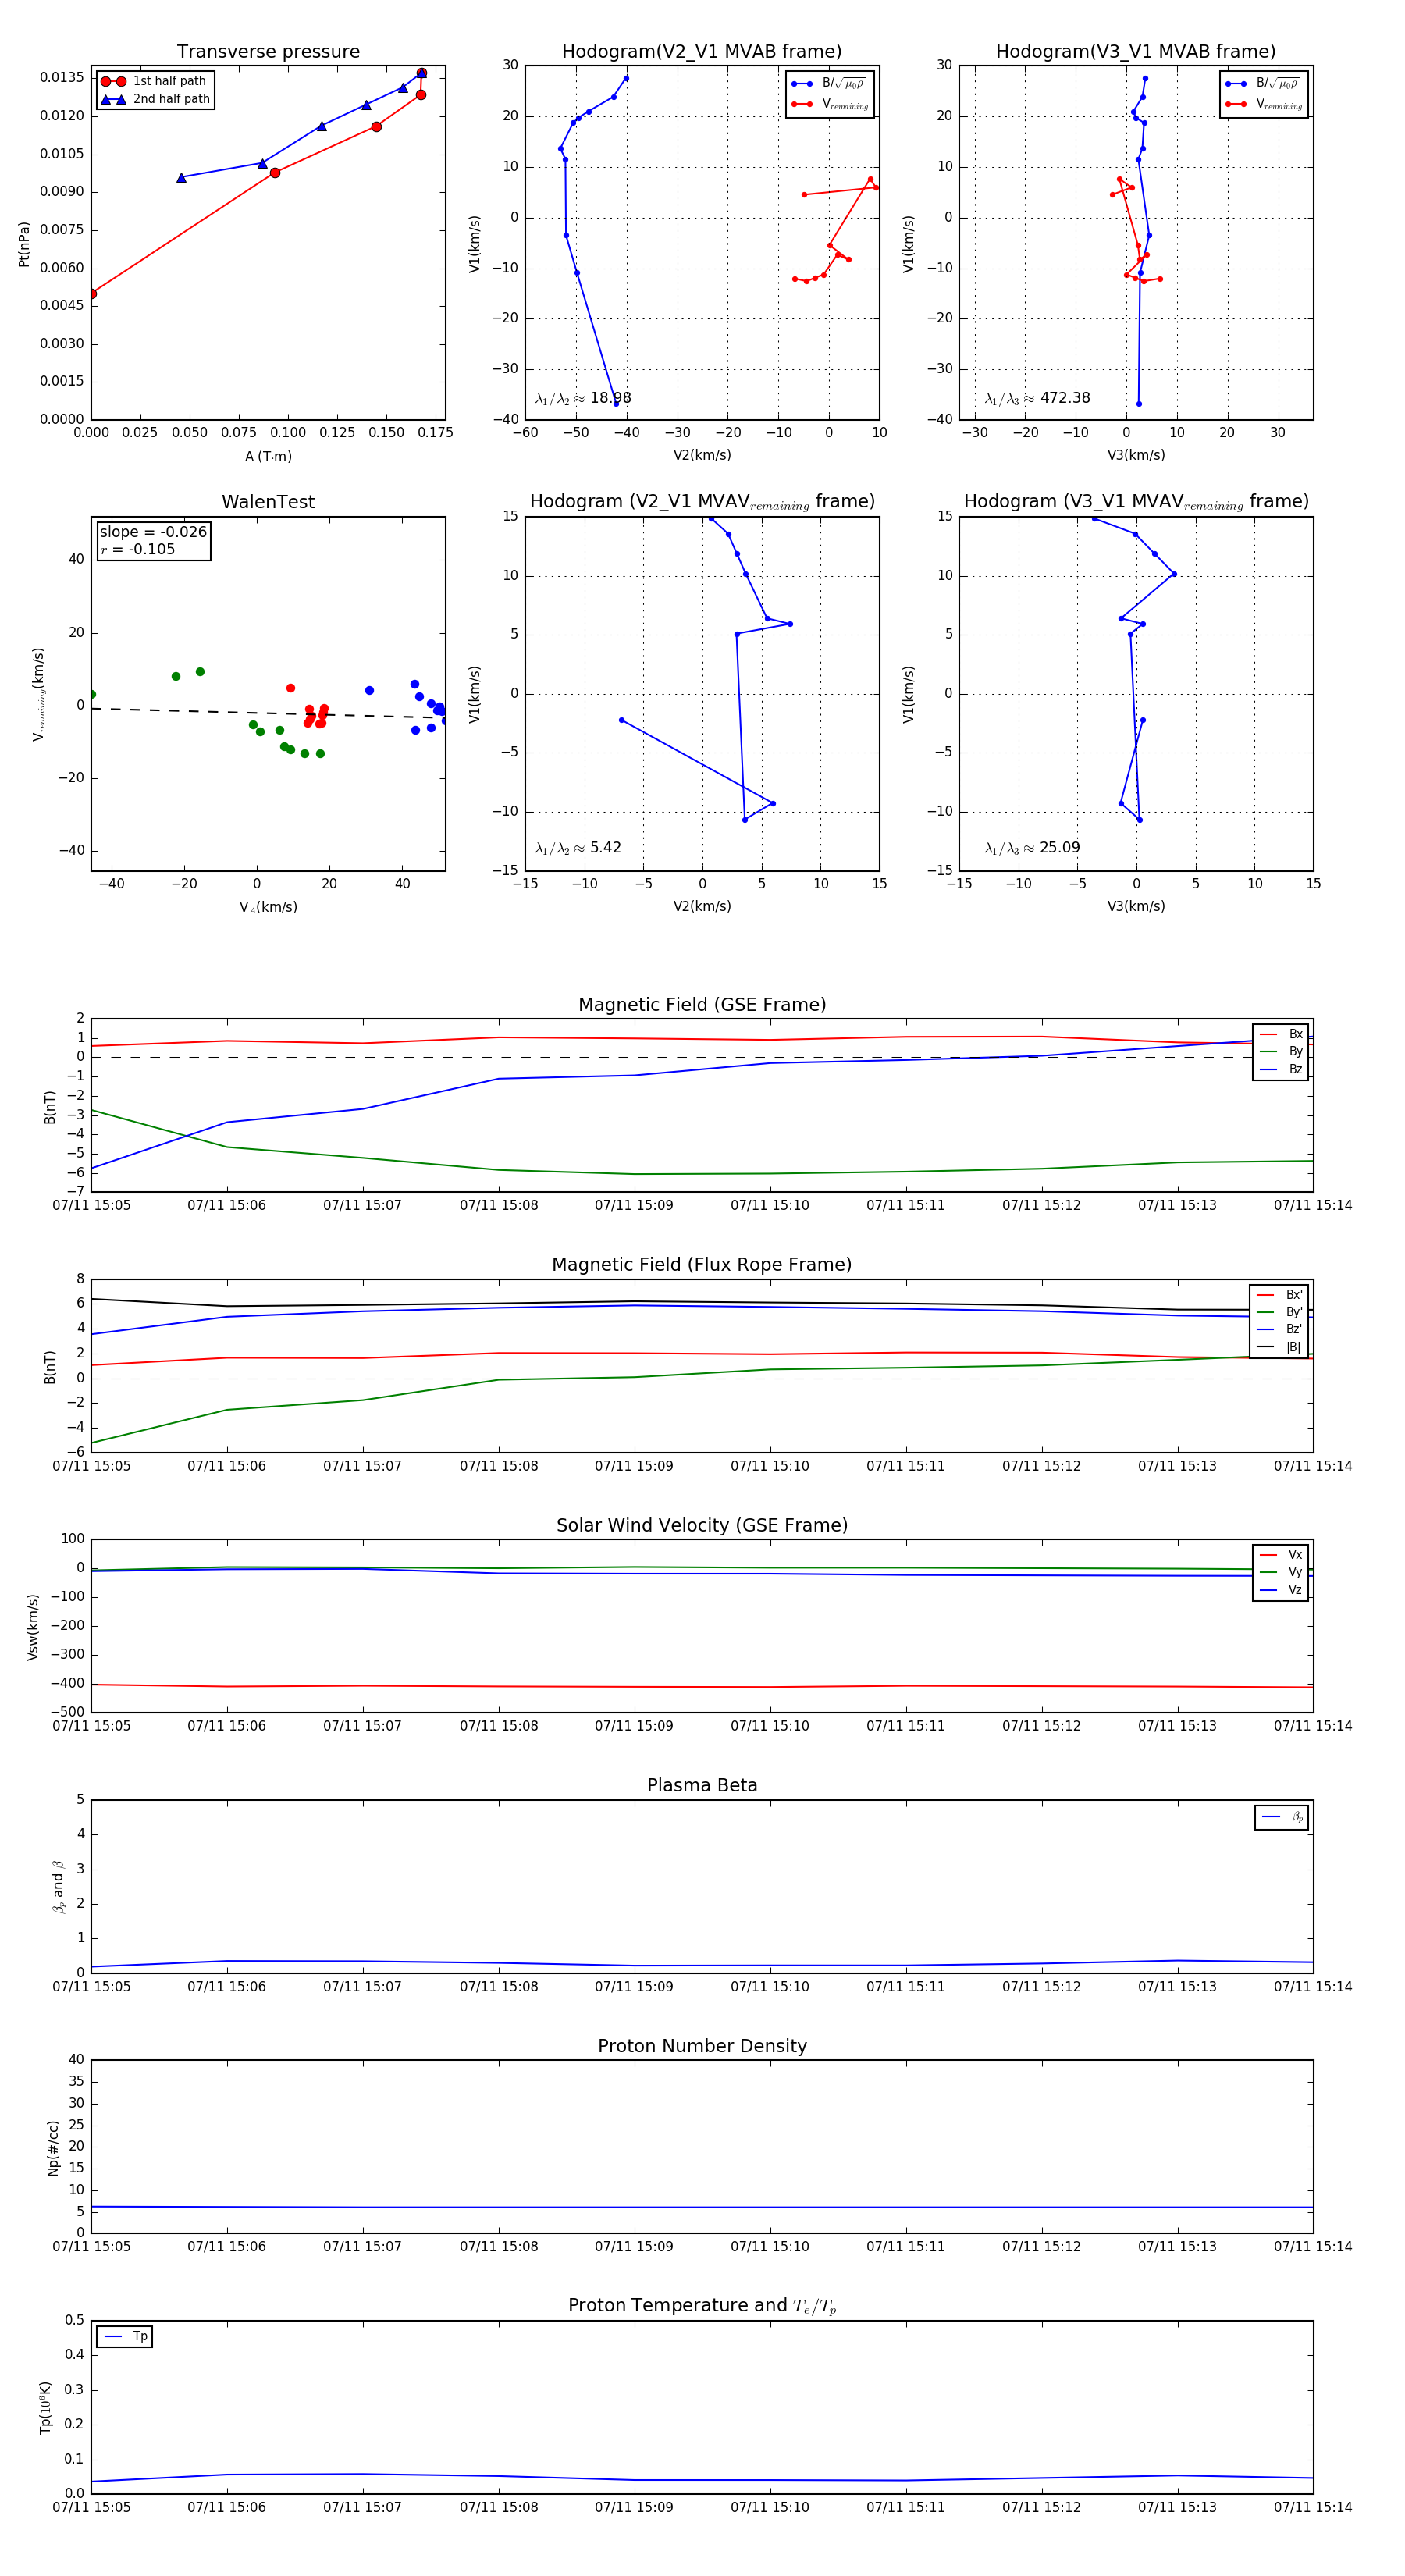The height and width of the screenshot is (2576, 1405).
Task: Select the "Bx'" legend entry
Action: [1279, 1294]
